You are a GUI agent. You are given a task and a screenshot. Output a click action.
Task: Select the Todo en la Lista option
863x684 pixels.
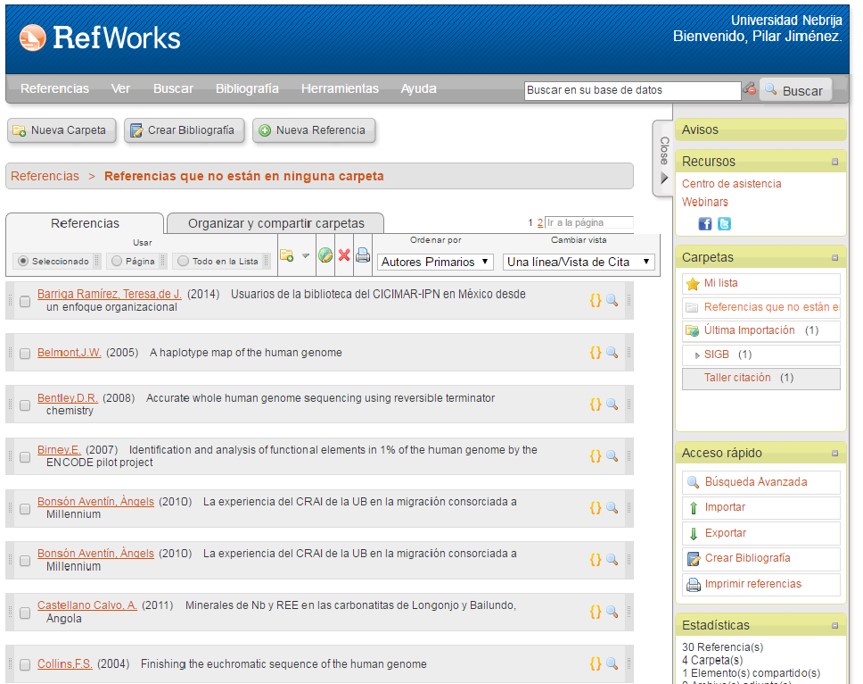(182, 261)
